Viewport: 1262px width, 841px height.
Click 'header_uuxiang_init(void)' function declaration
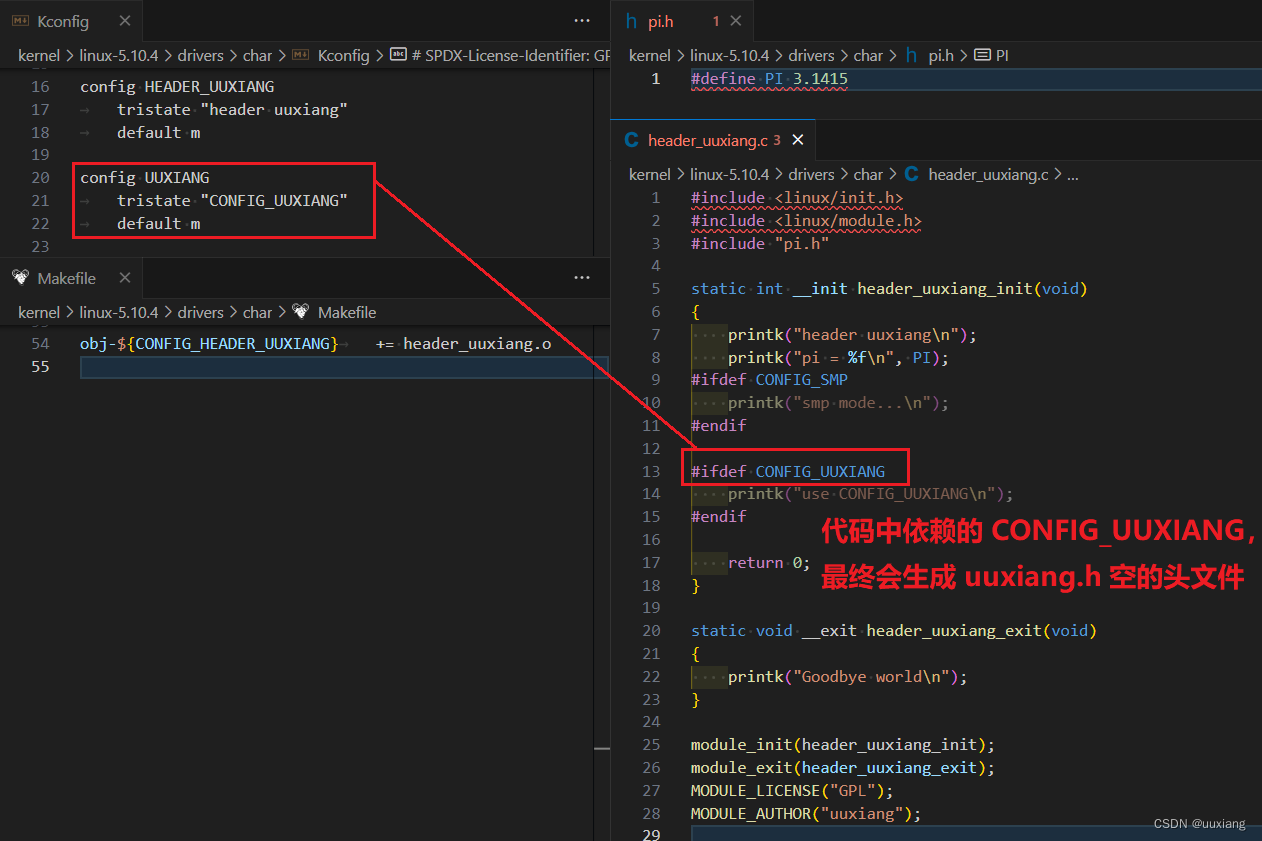[972, 289]
